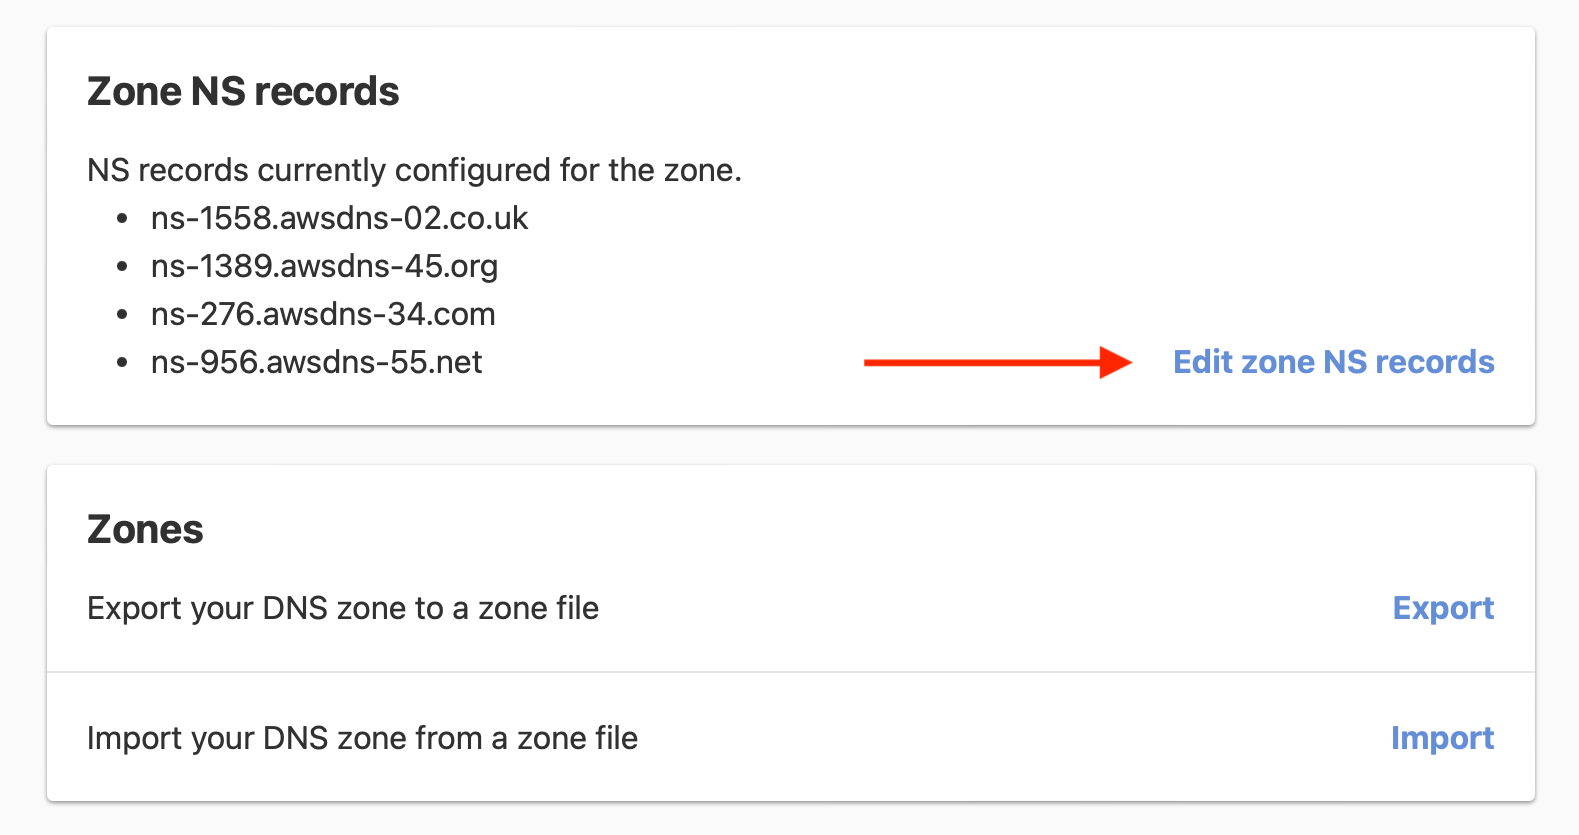Click the Zone NS records heading
Image resolution: width=1579 pixels, height=835 pixels.
pos(243,92)
